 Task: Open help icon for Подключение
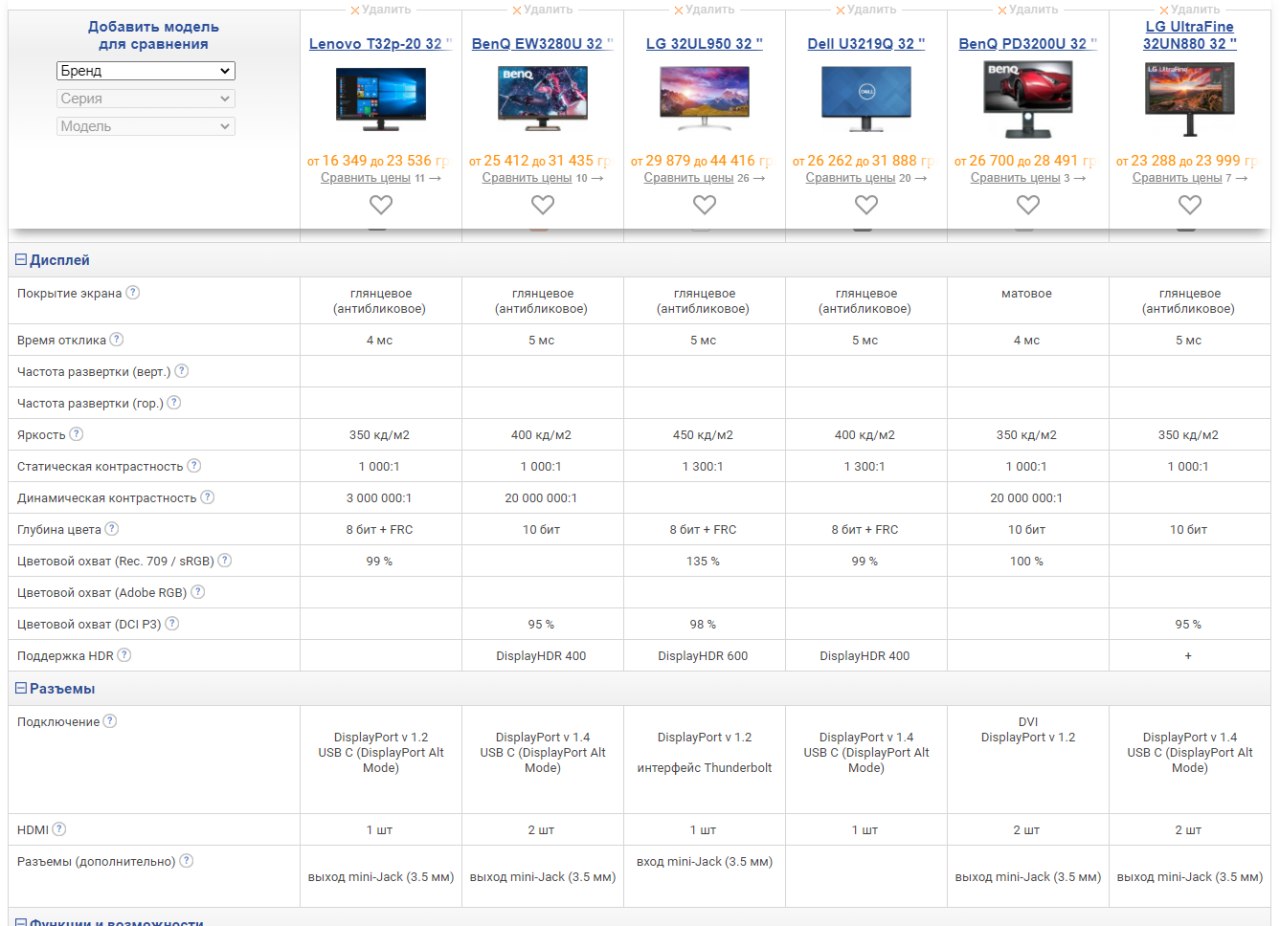[110, 721]
